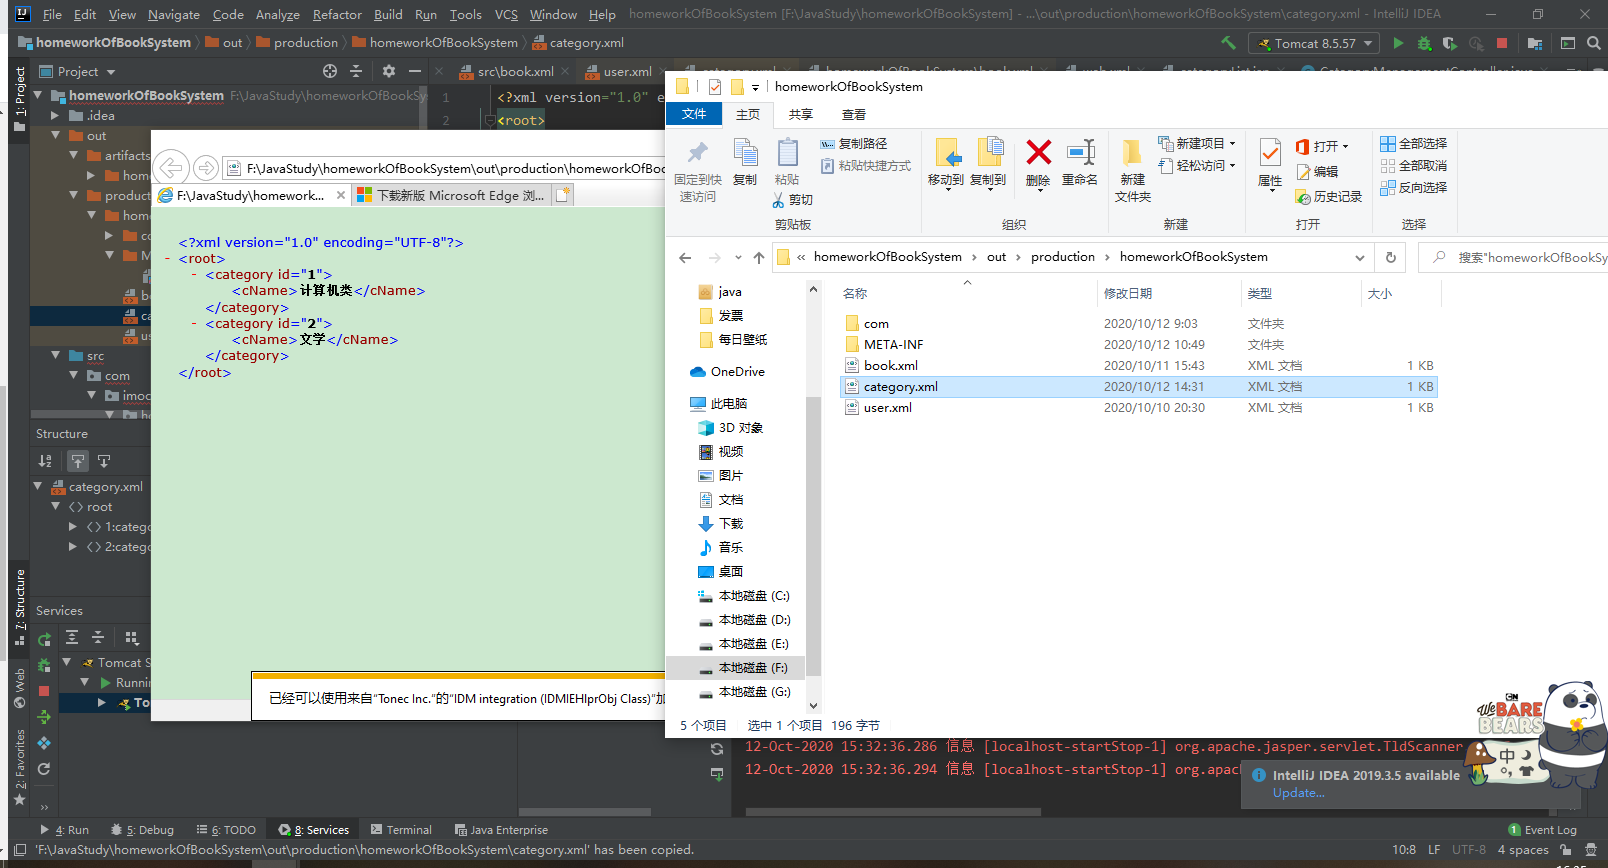
Task: Open Explorer address bar history dropdown
Action: coord(1360,258)
